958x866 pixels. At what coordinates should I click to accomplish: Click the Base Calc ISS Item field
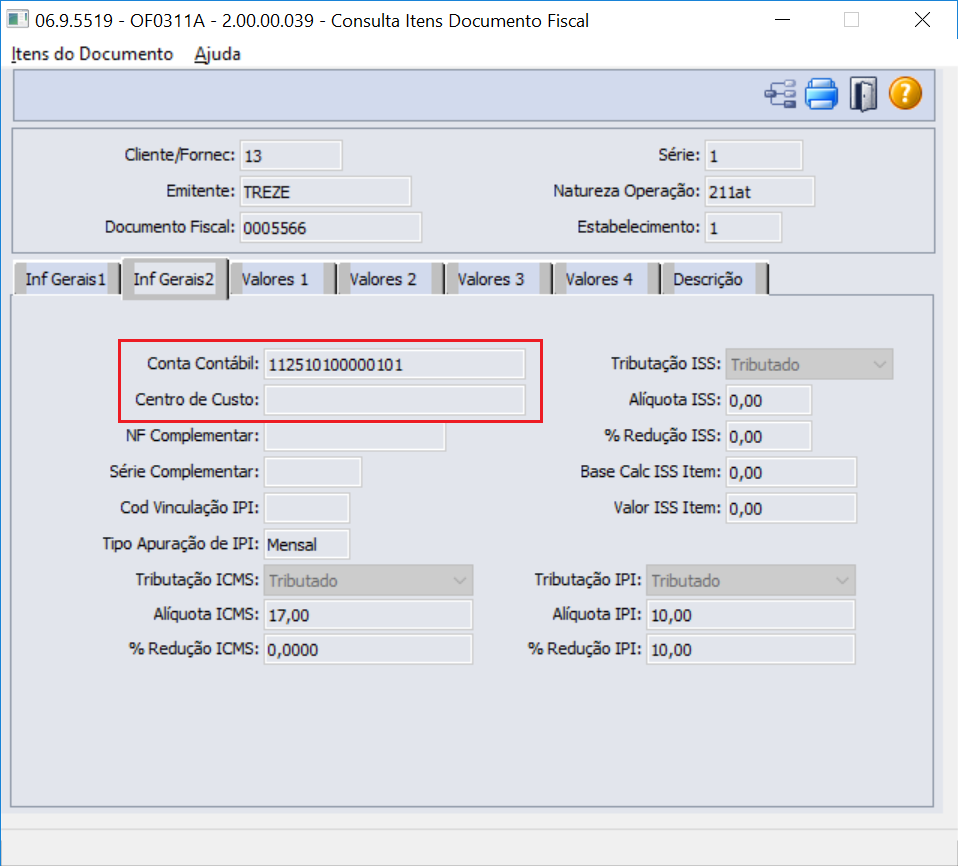pos(791,472)
